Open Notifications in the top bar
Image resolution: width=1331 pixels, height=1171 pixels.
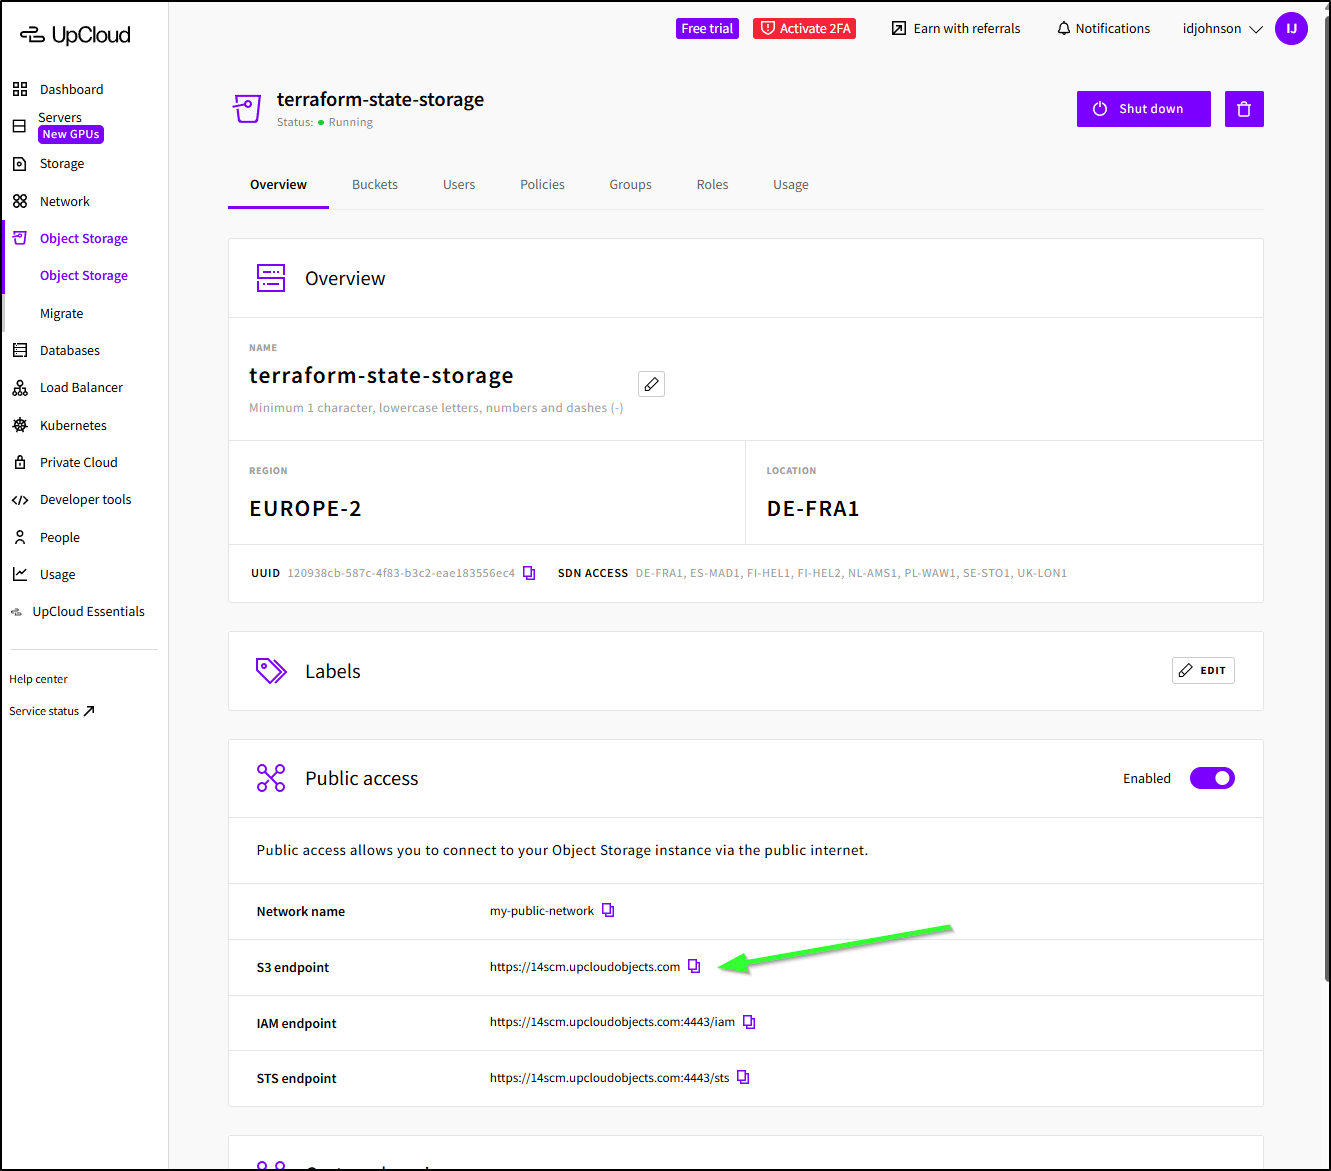pos(1103,29)
